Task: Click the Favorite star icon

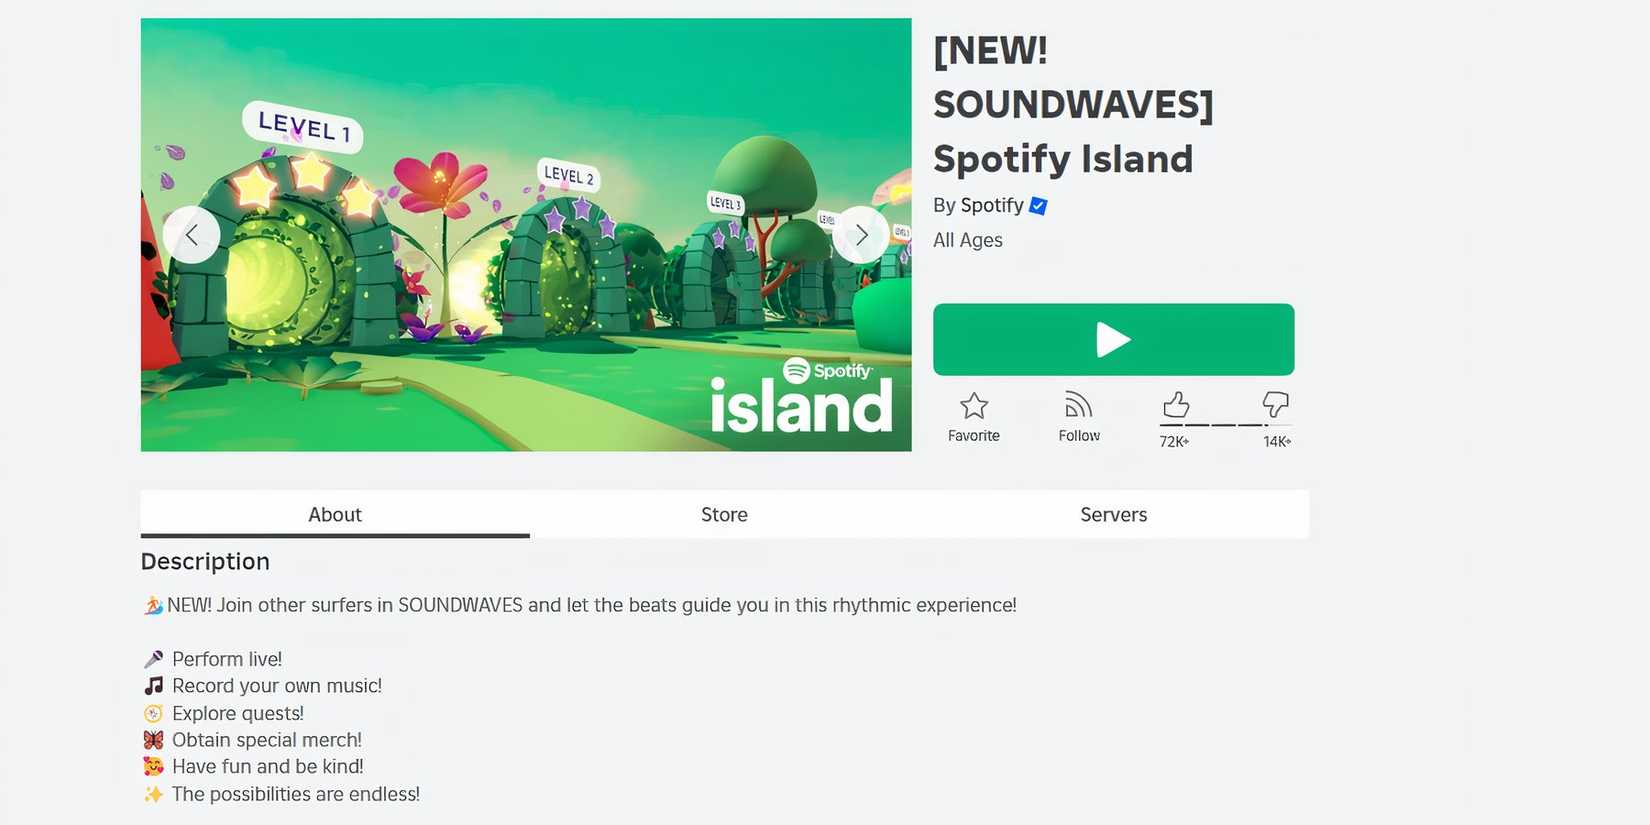Action: click(974, 405)
